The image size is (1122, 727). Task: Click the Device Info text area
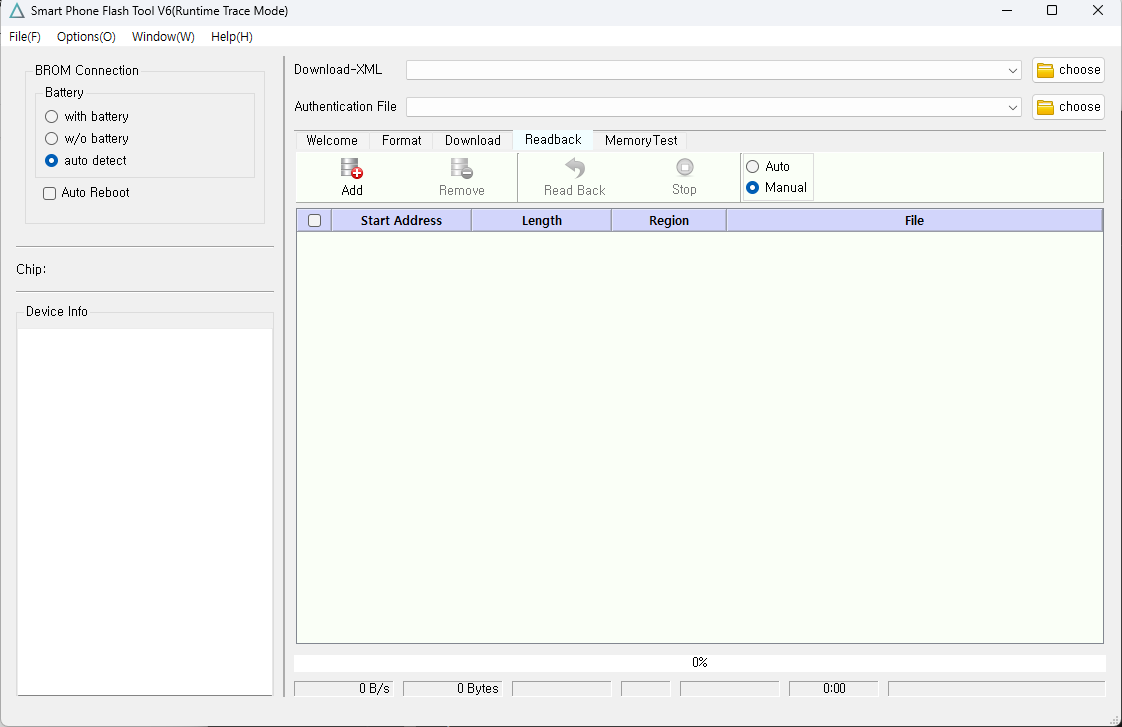[x=145, y=511]
